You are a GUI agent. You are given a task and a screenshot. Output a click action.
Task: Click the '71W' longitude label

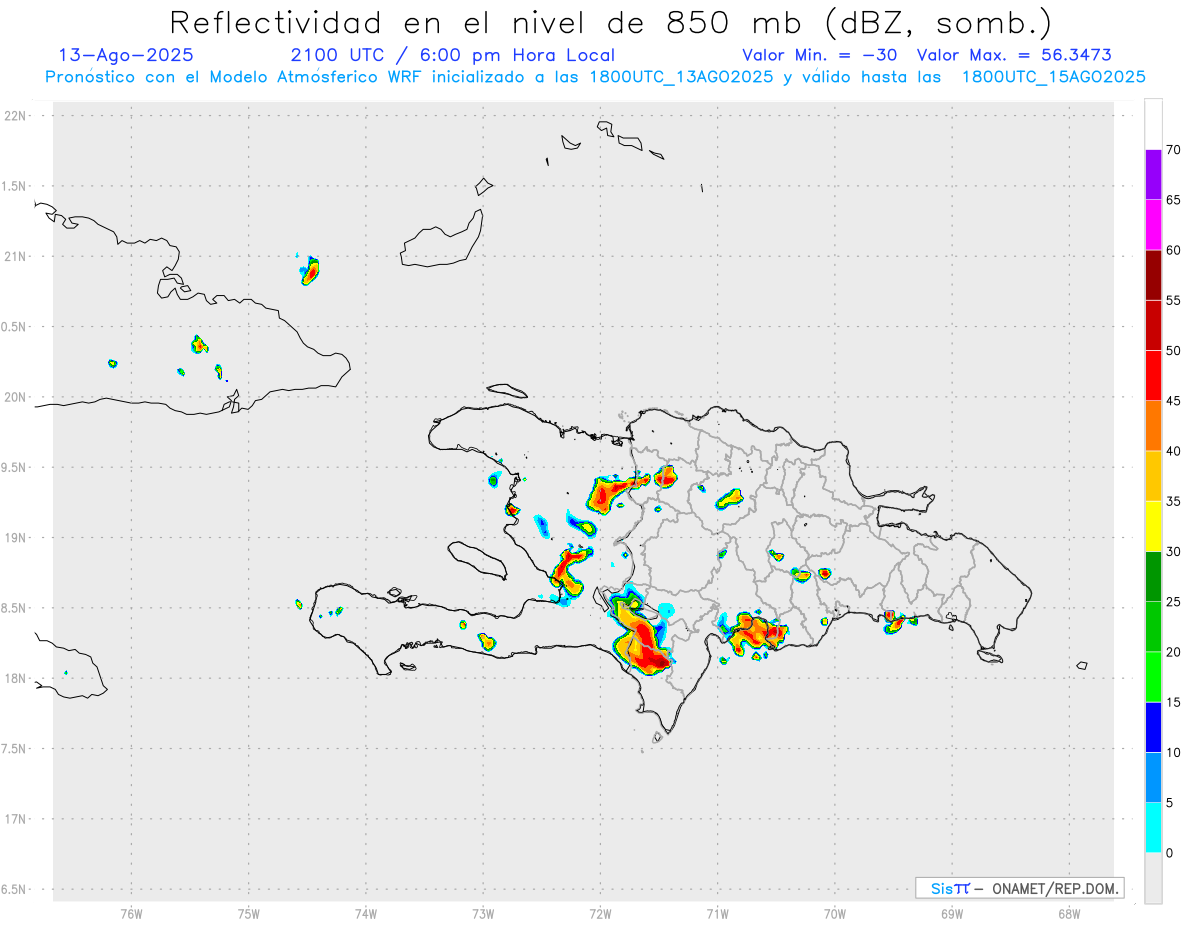pyautogui.click(x=717, y=914)
